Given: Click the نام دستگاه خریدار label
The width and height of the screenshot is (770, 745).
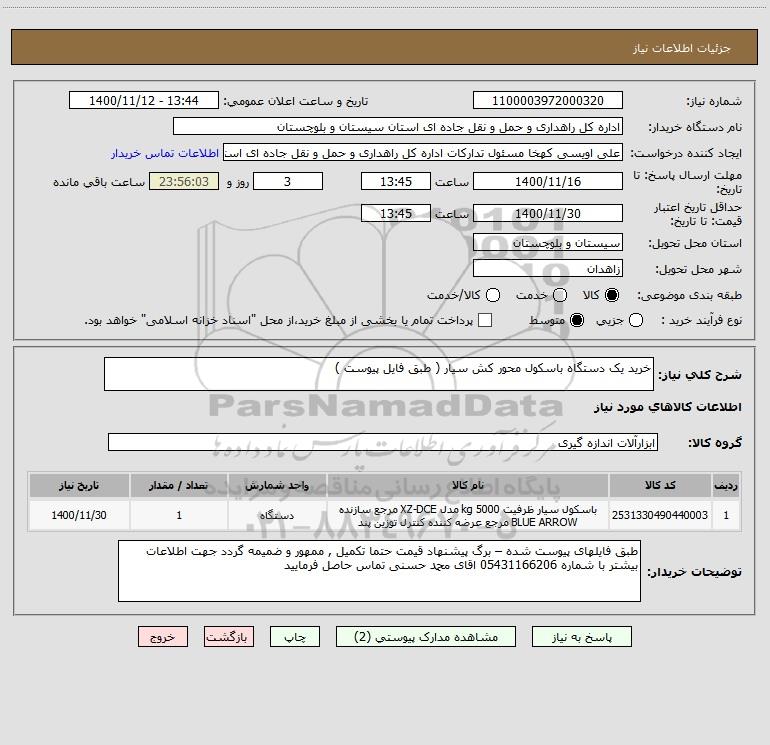Looking at the screenshot, I should pyautogui.click(x=695, y=128).
